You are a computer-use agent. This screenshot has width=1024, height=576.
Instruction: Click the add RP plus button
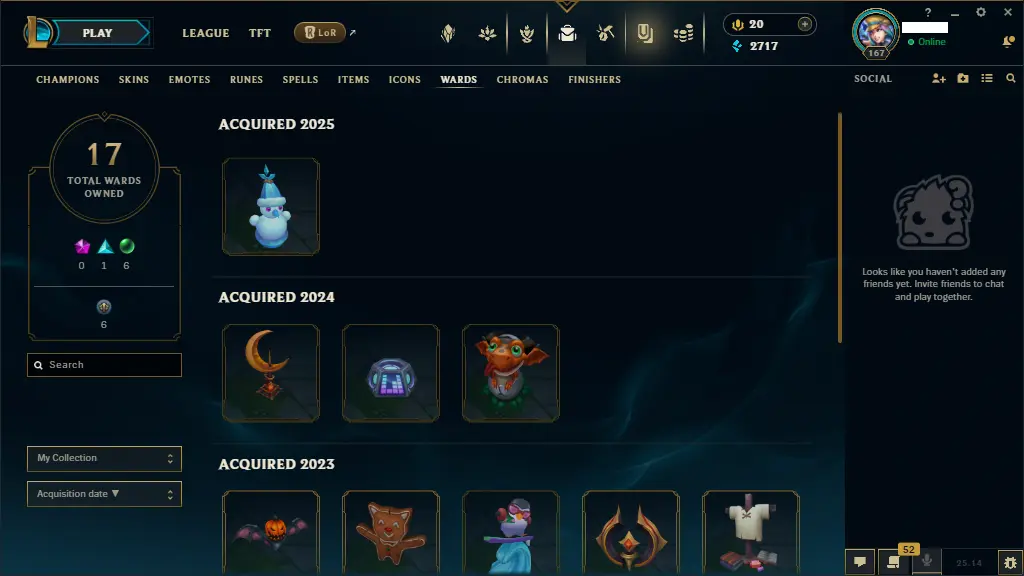click(805, 24)
